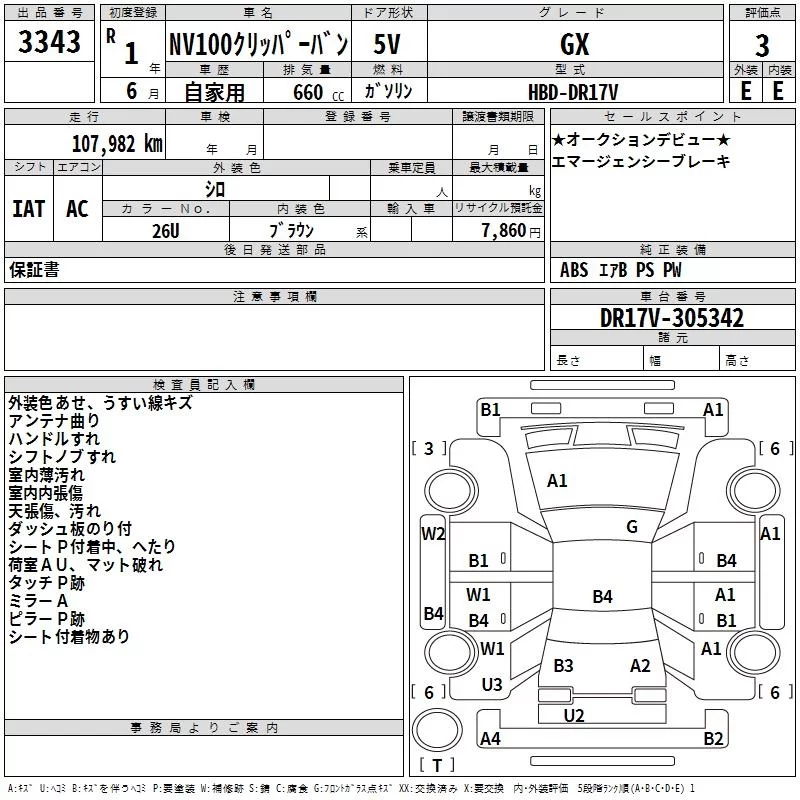This screenshot has width=800, height=800.
Task: Click the A2 mark on rear hatch
Action: [640, 666]
